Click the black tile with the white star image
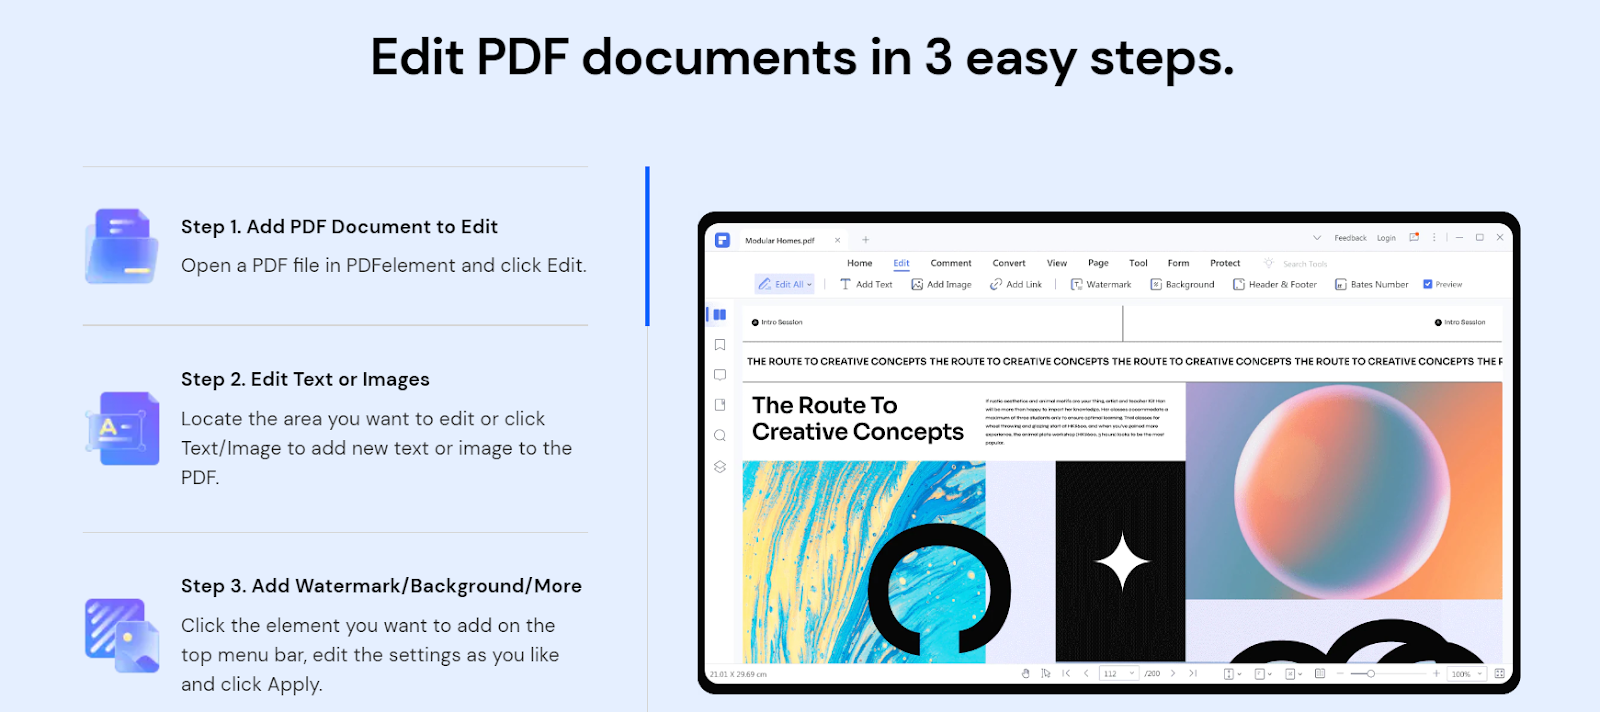Screen dimensions: 1600x712 [1120, 561]
